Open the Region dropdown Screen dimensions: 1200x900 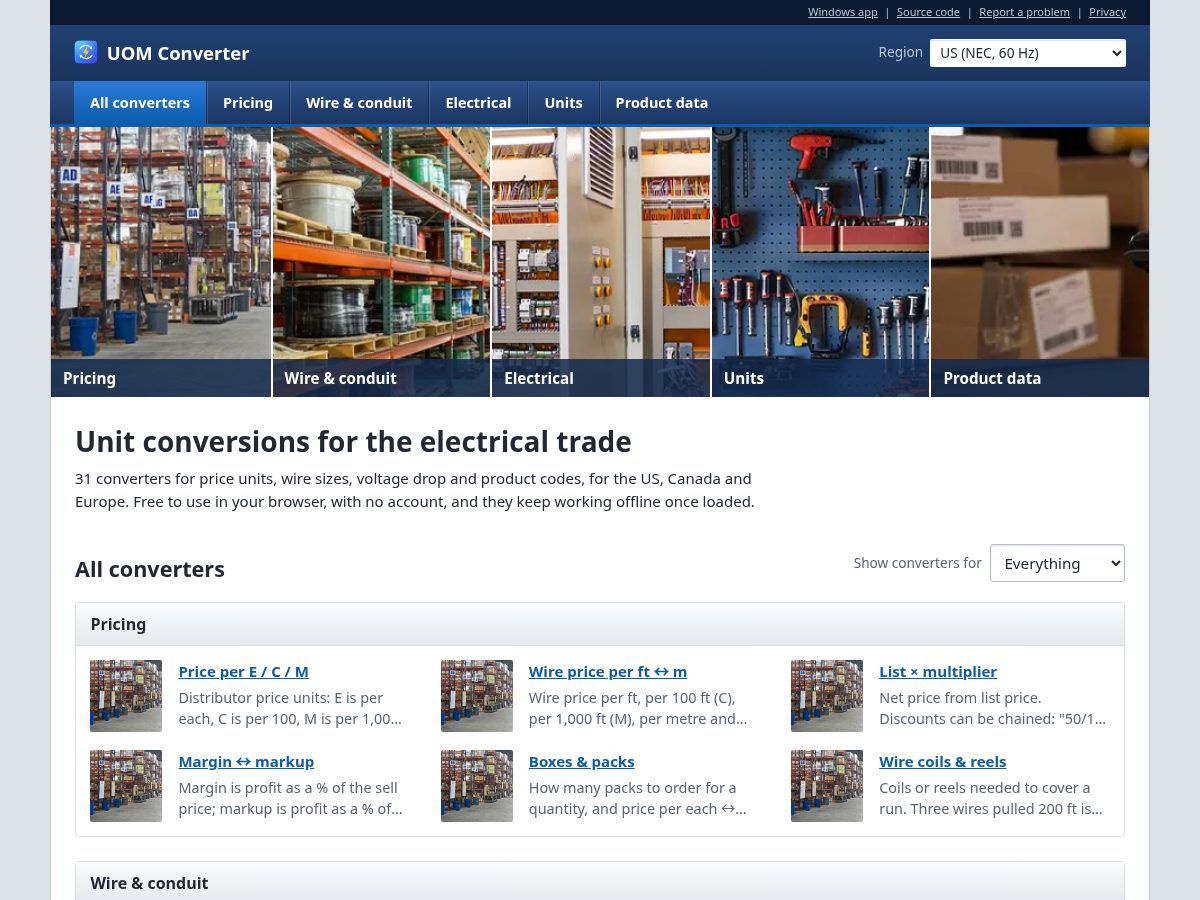[x=1027, y=53]
